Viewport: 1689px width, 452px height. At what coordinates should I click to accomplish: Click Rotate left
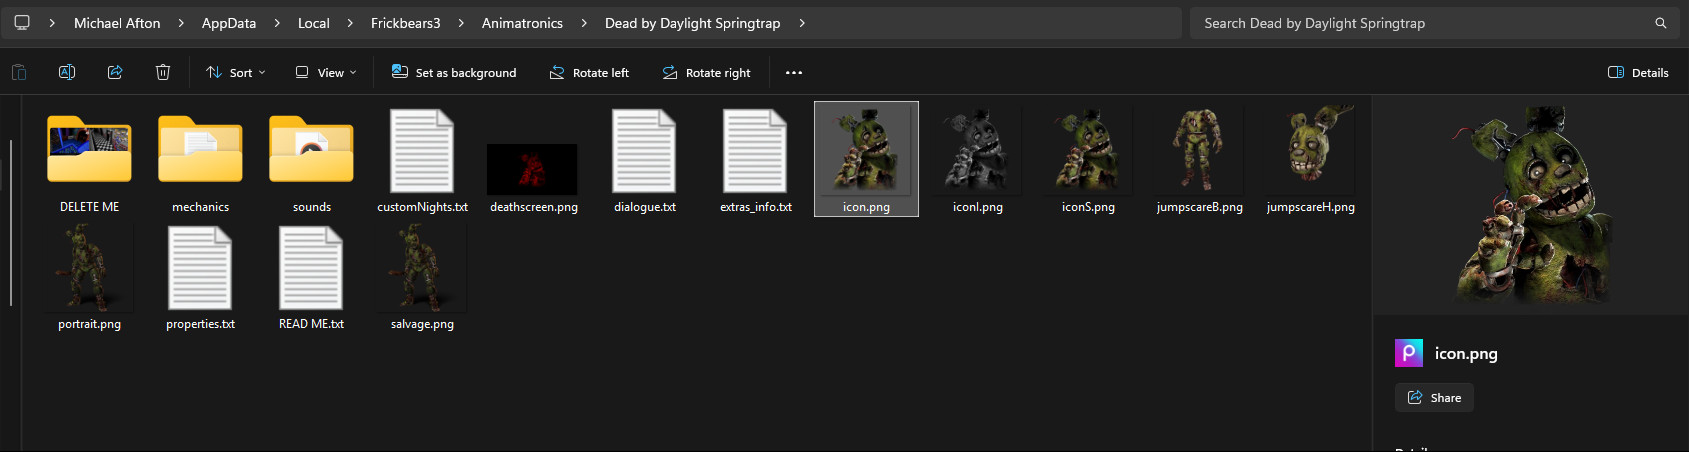[x=589, y=72]
